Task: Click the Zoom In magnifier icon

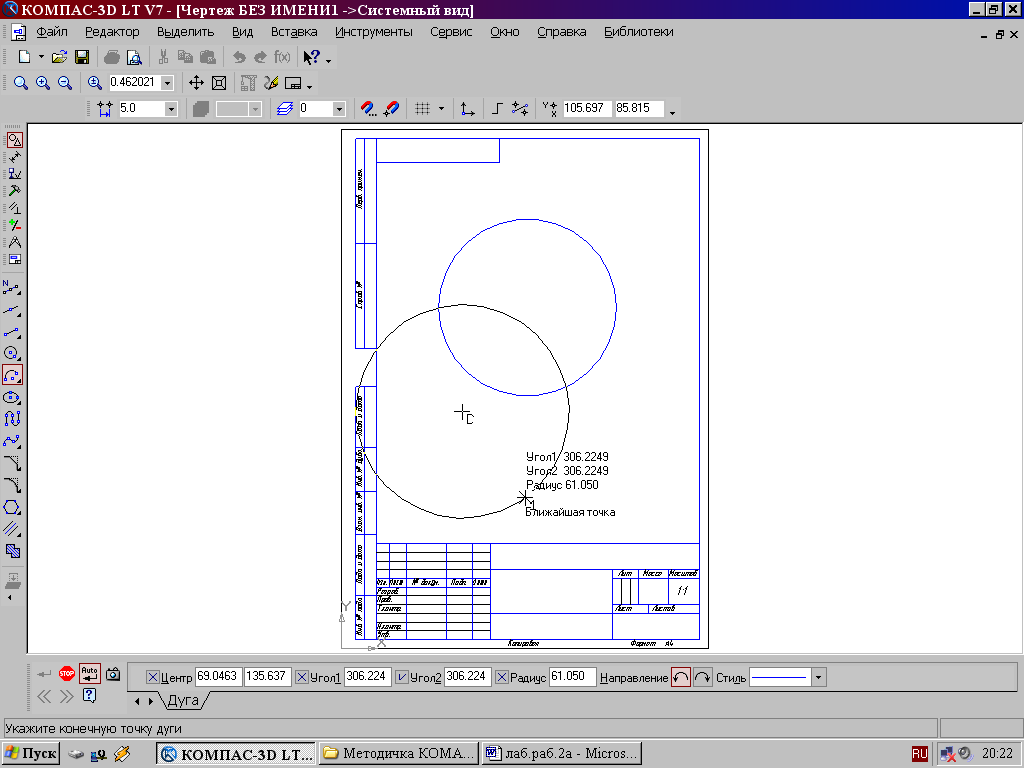Action: (x=43, y=83)
